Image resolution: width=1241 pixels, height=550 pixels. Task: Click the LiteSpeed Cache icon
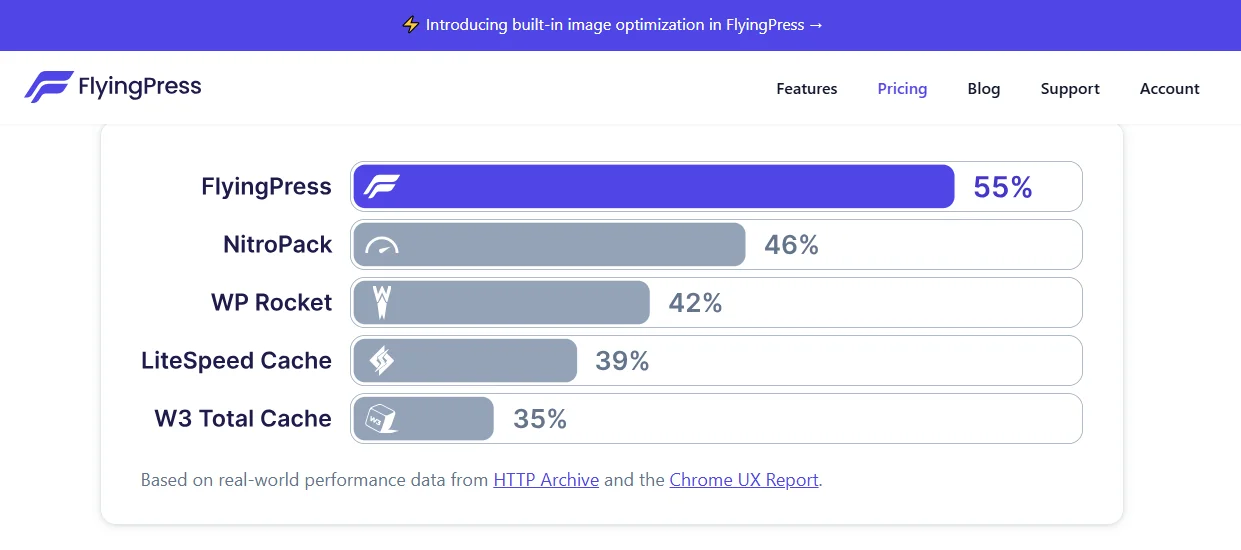click(x=381, y=360)
